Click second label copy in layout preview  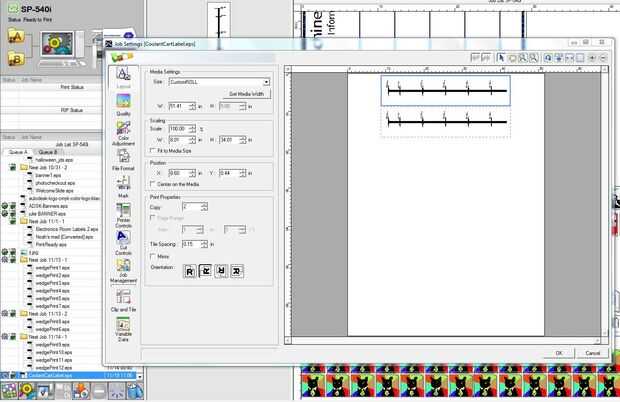pos(446,122)
